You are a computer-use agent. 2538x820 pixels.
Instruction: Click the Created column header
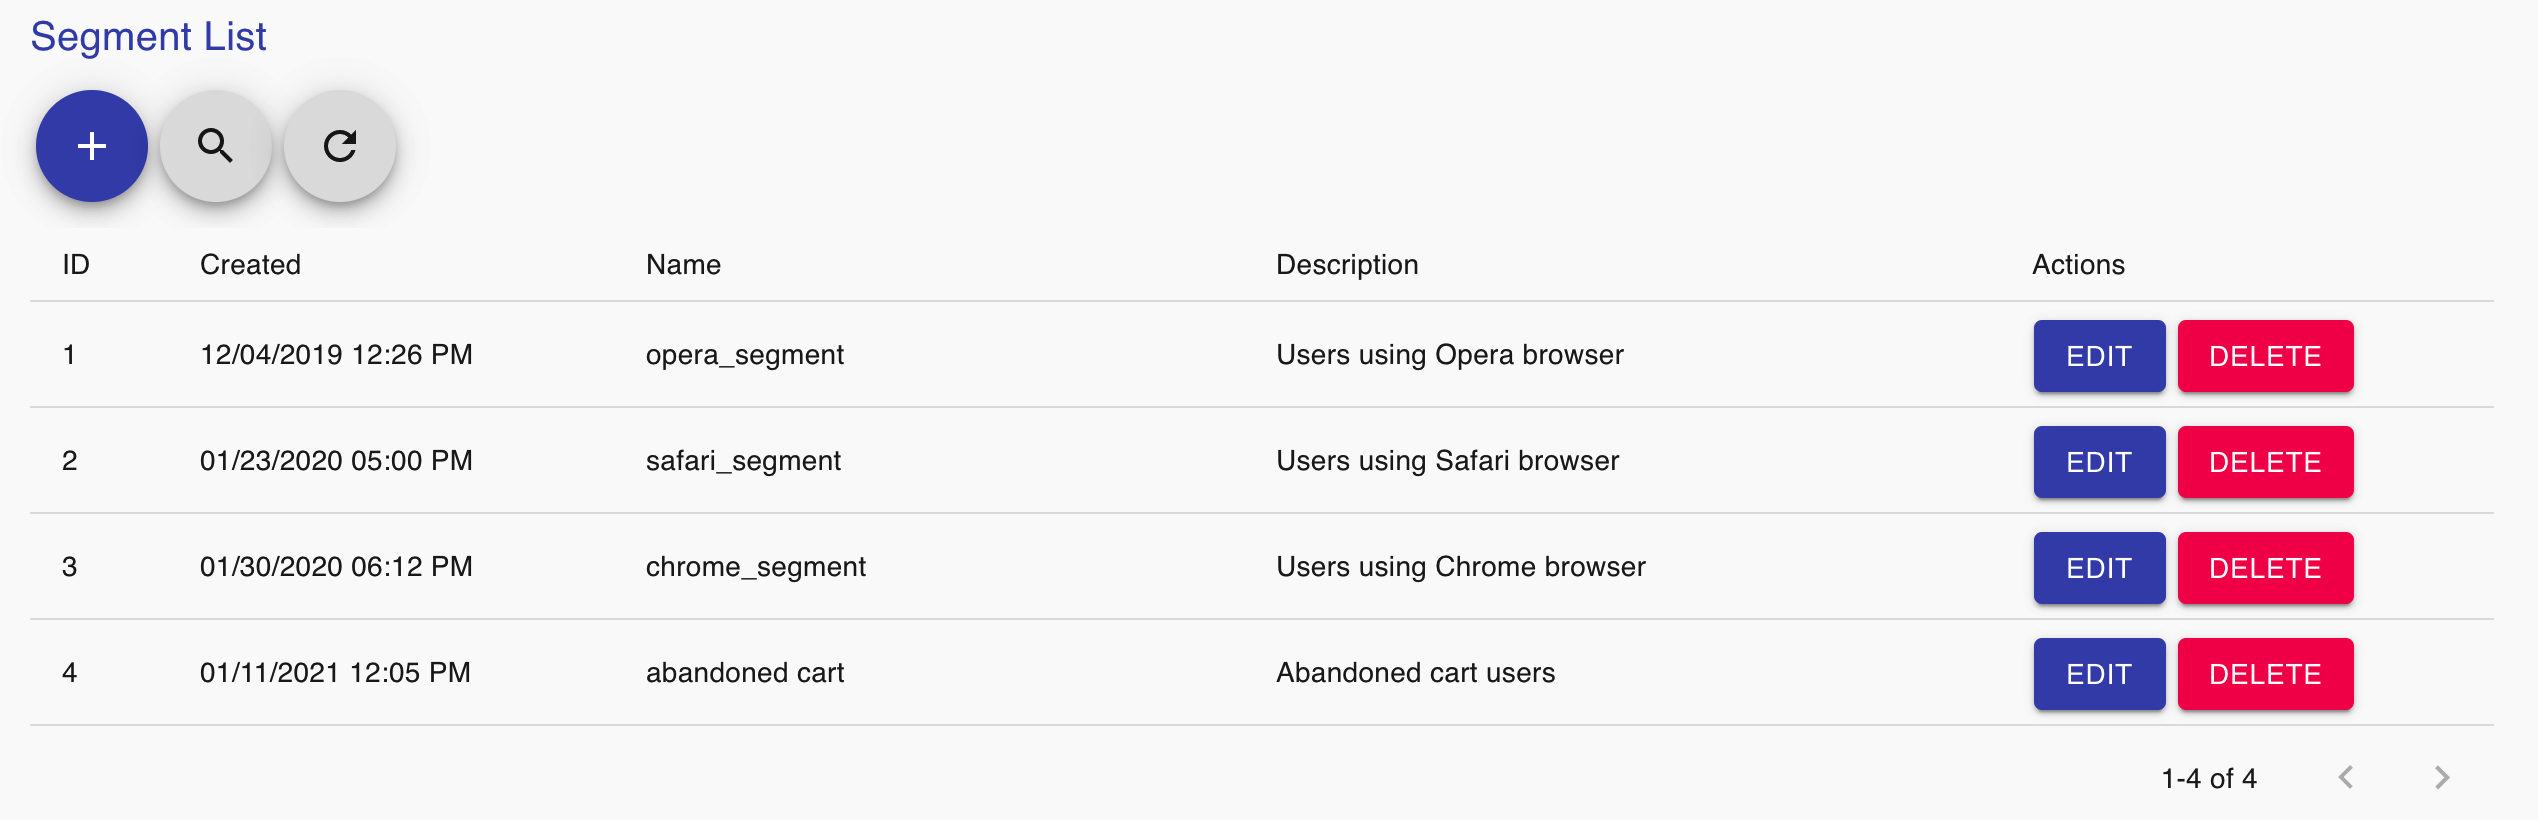tap(250, 264)
